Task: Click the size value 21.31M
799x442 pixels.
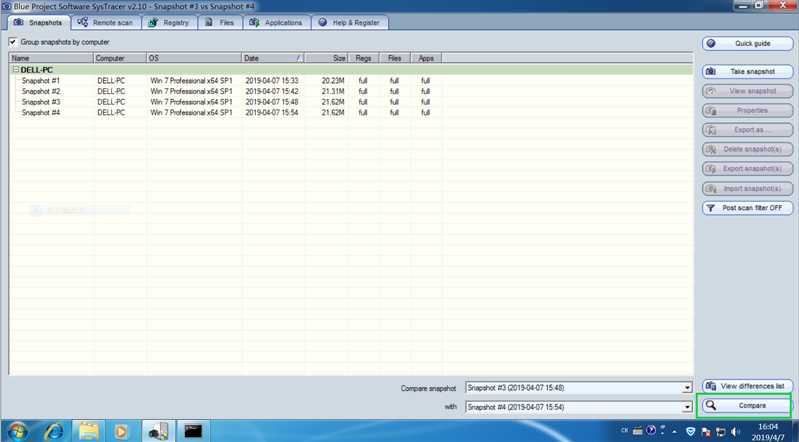Action: pyautogui.click(x=333, y=91)
